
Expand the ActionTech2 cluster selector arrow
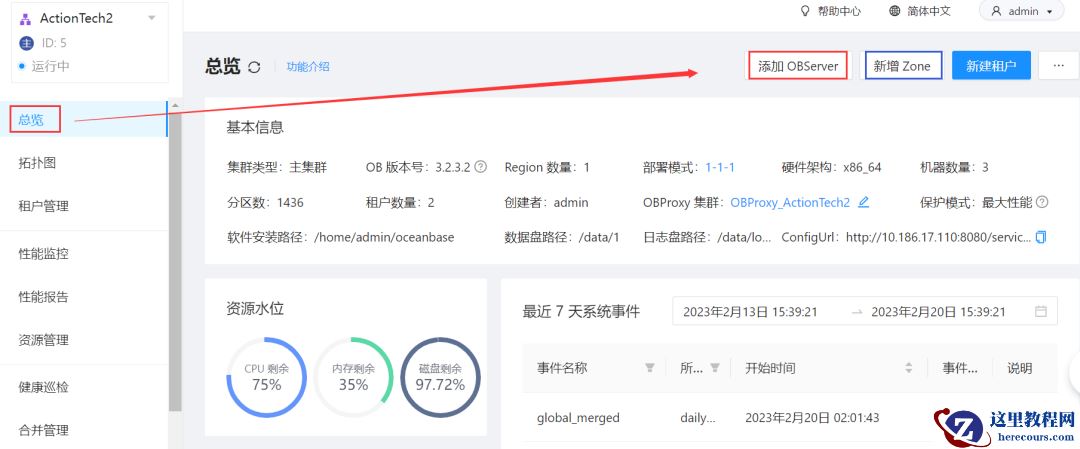tap(152, 18)
